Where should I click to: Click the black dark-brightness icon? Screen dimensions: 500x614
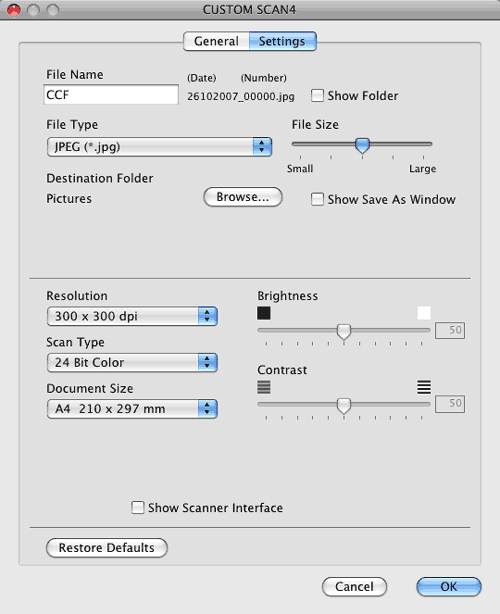click(264, 313)
